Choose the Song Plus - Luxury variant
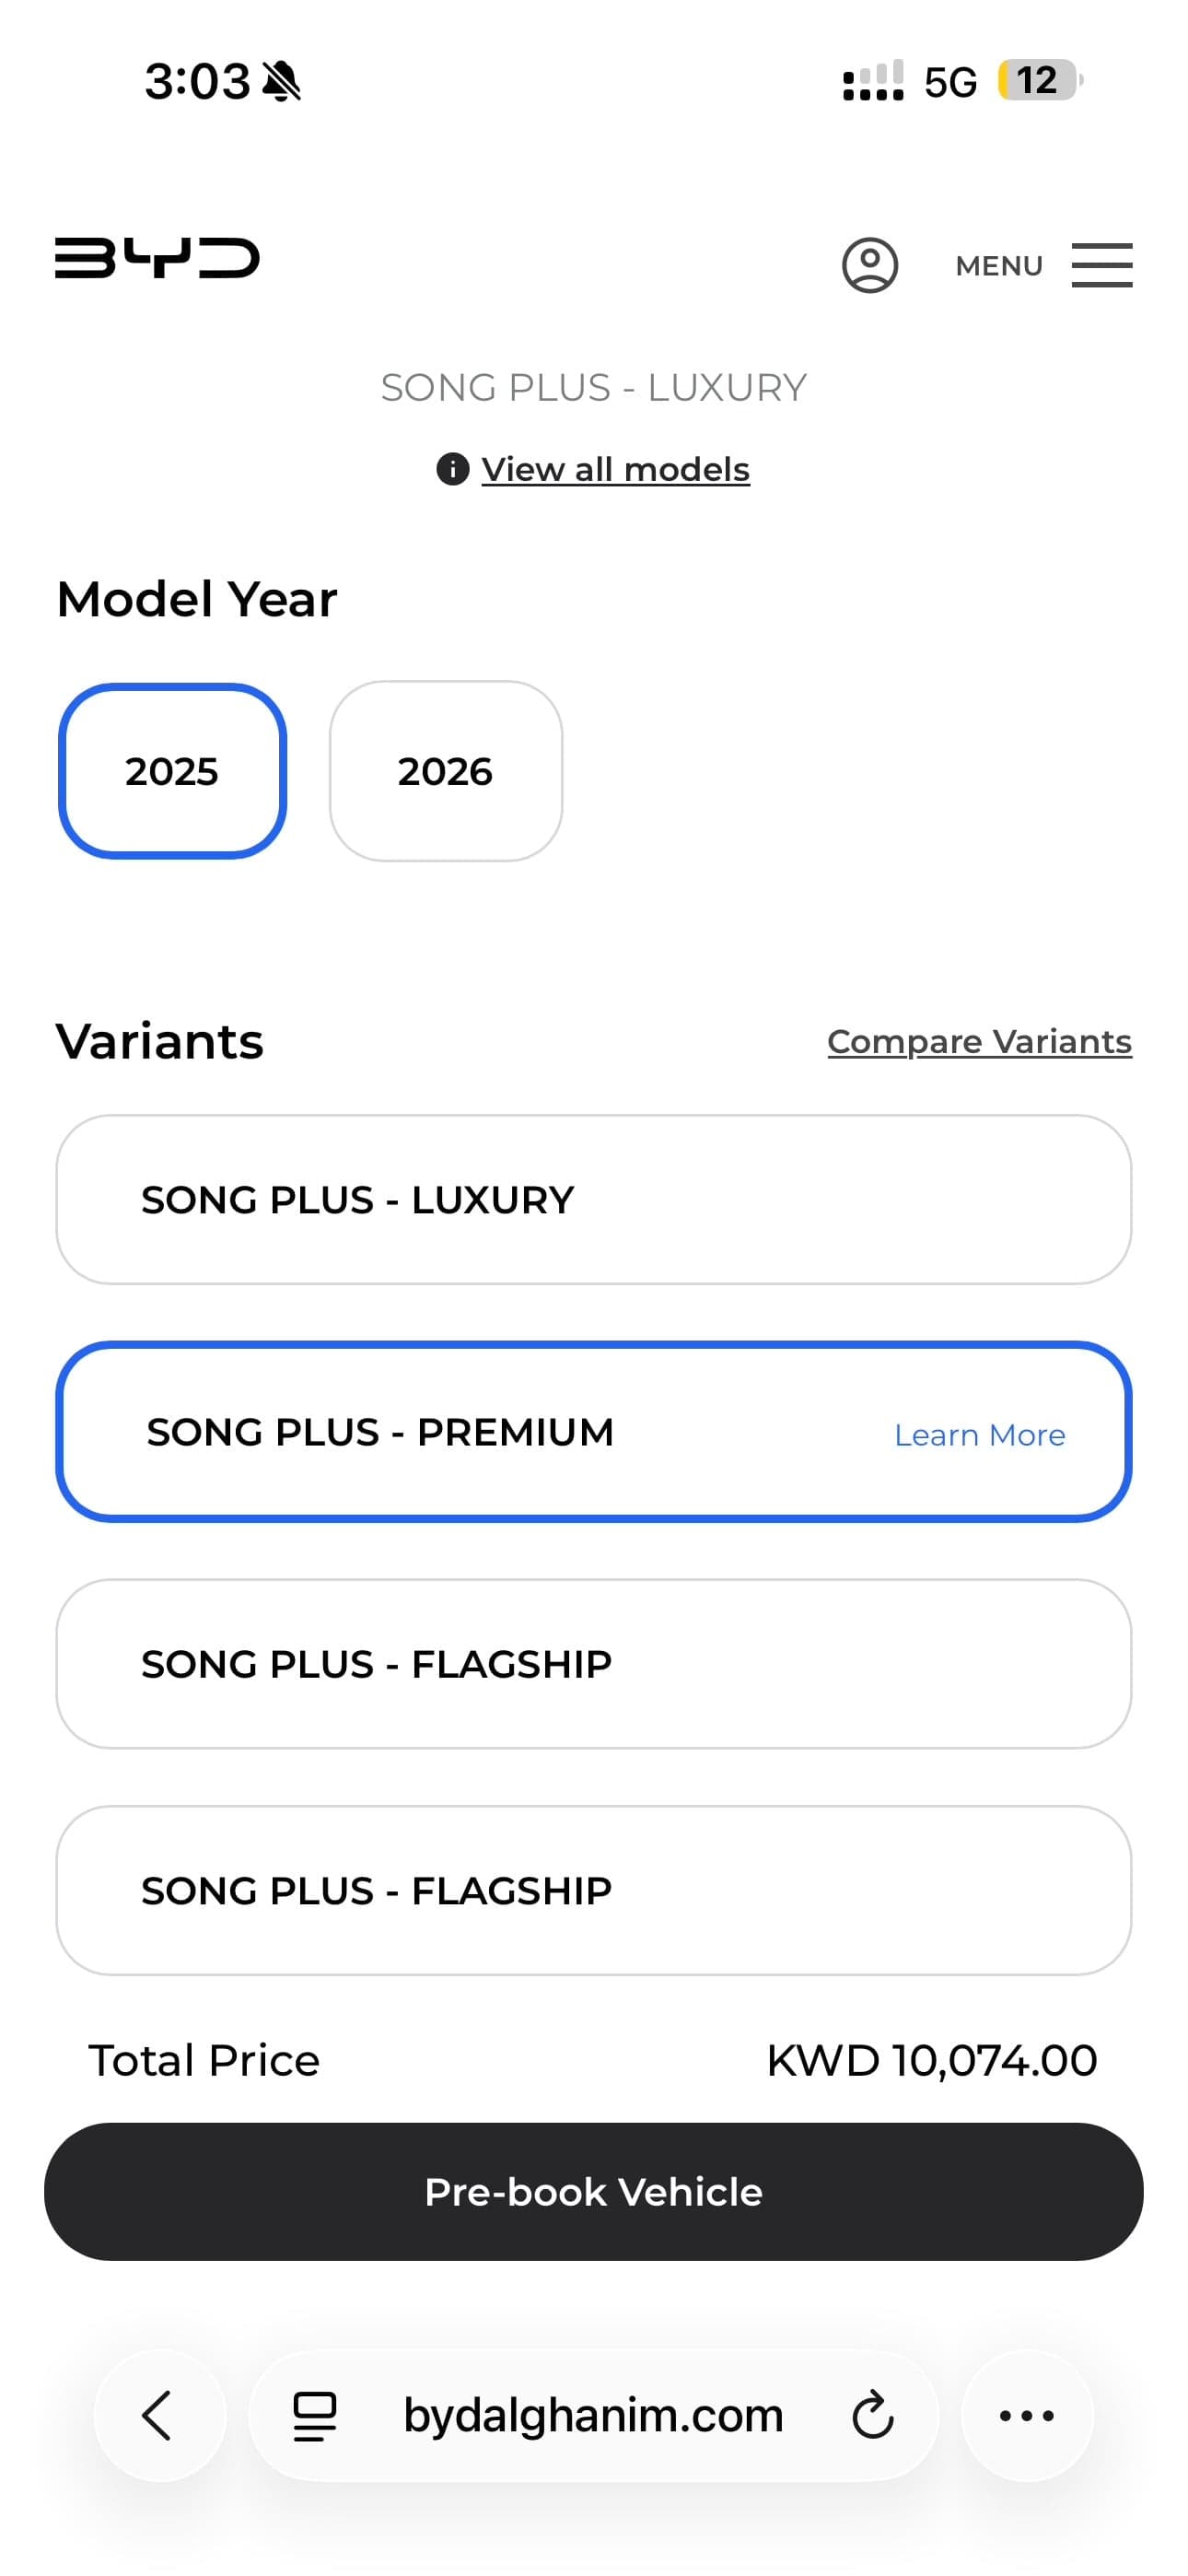Image resolution: width=1188 pixels, height=2576 pixels. point(593,1199)
